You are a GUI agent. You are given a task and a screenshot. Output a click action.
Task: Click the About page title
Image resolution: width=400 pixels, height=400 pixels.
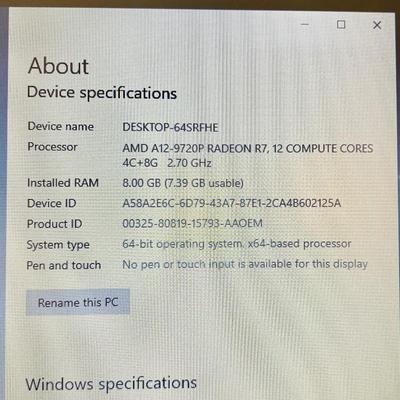pos(58,66)
